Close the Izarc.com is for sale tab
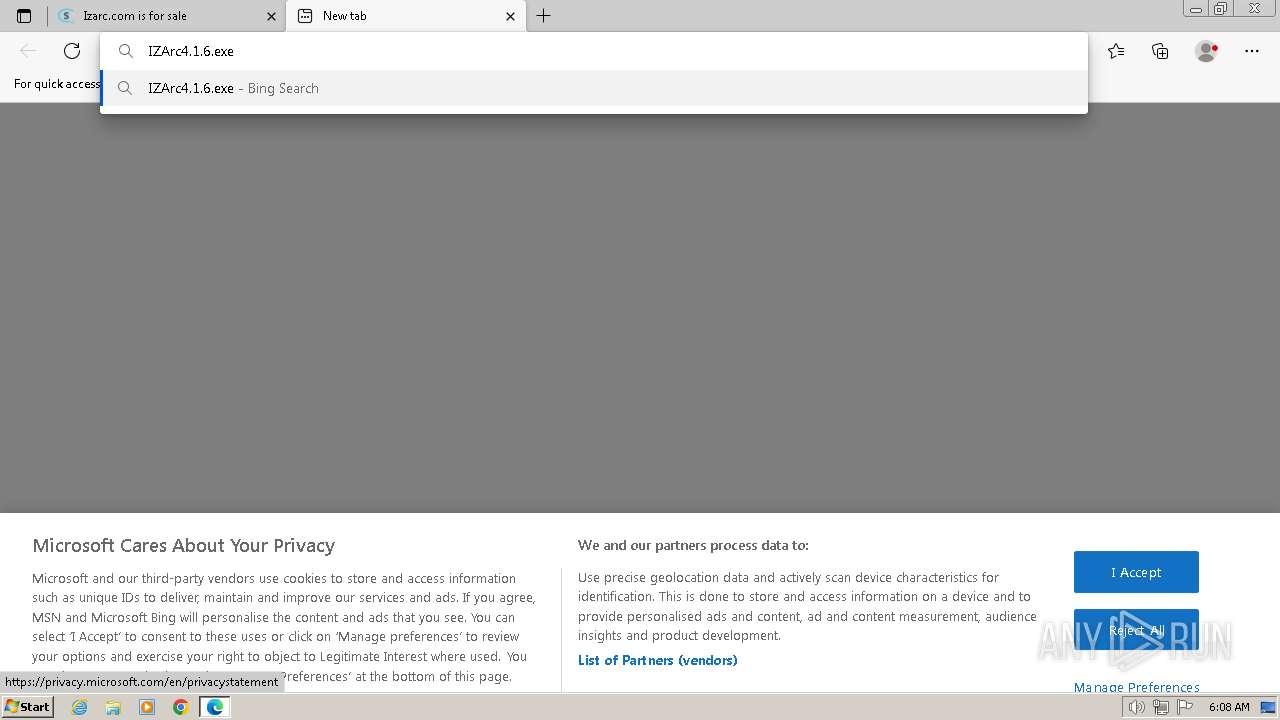 pyautogui.click(x=271, y=16)
